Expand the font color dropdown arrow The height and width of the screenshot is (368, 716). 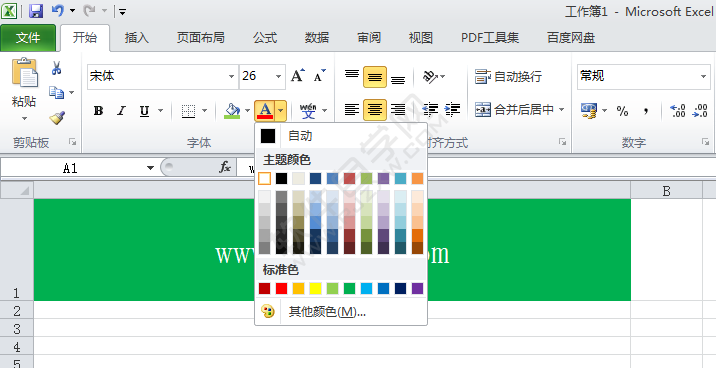click(281, 110)
